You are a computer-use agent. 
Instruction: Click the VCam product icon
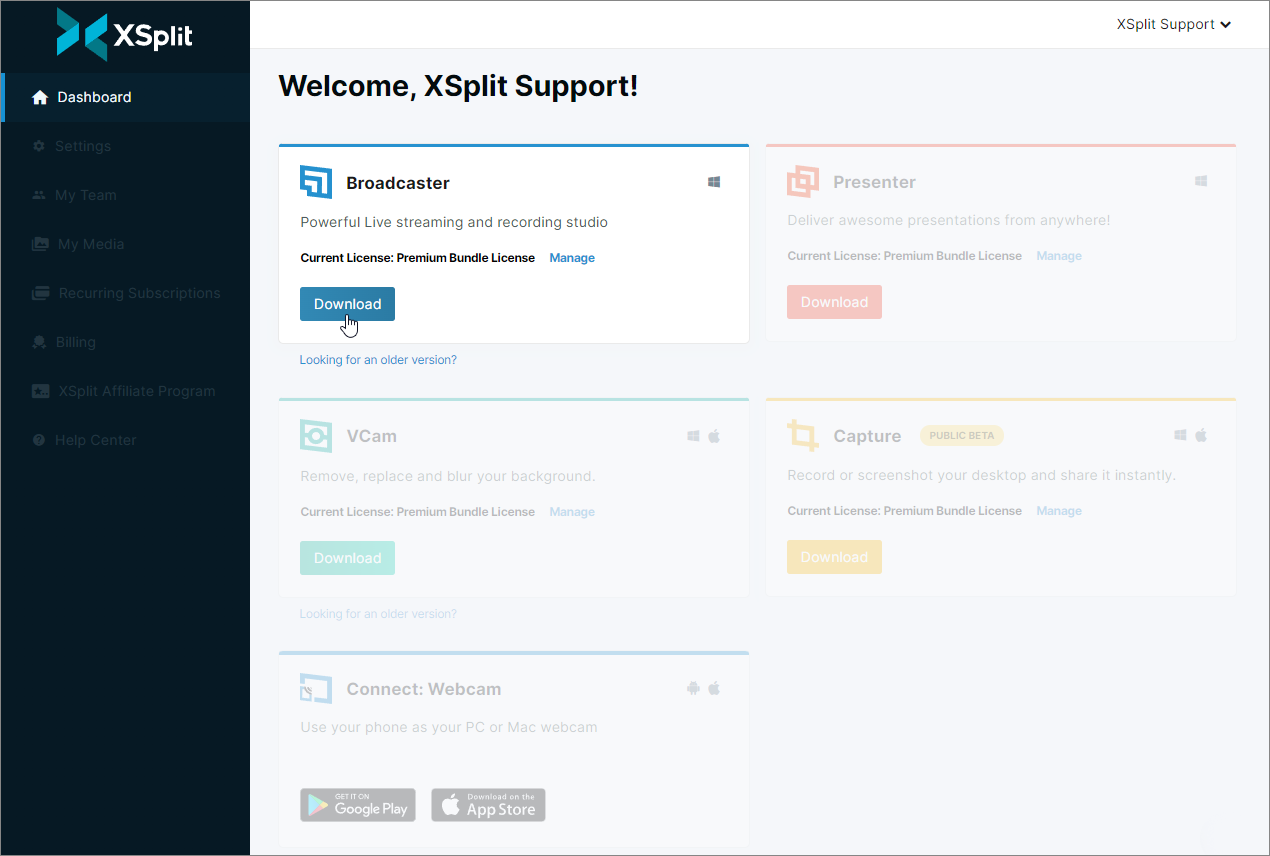click(x=316, y=436)
